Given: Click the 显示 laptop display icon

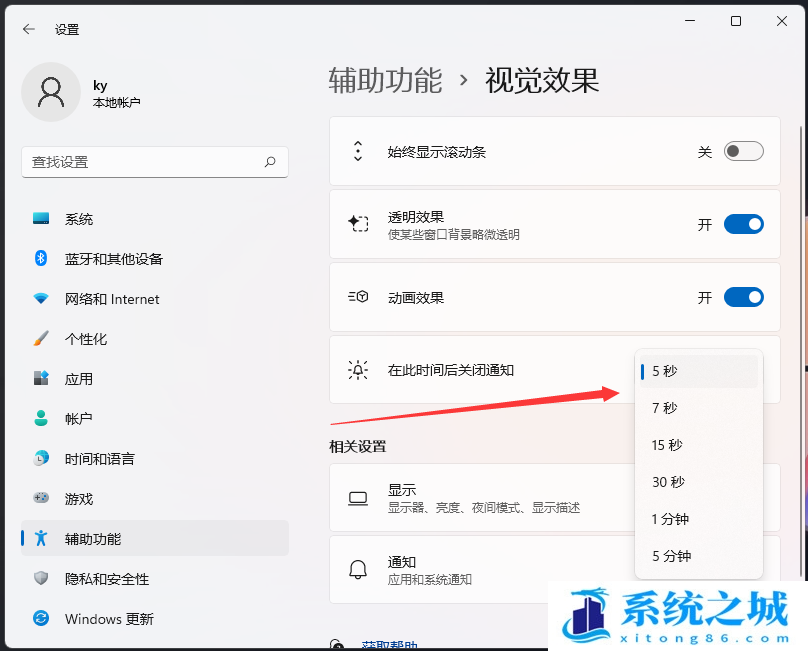Looking at the screenshot, I should (x=358, y=498).
